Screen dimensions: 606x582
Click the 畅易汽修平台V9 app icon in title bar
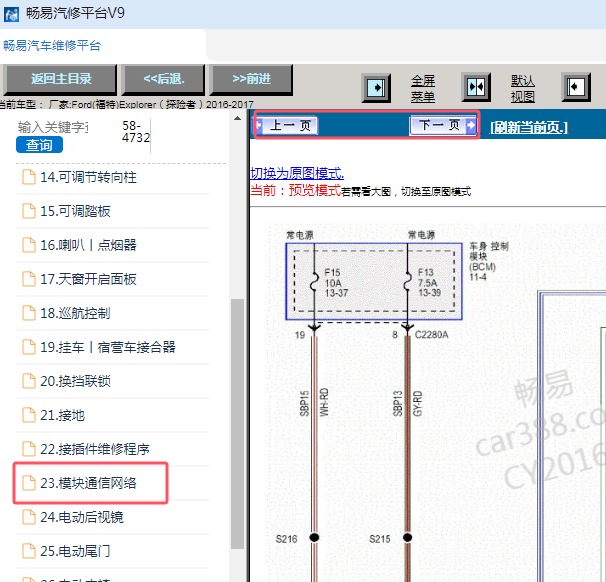pos(11,14)
